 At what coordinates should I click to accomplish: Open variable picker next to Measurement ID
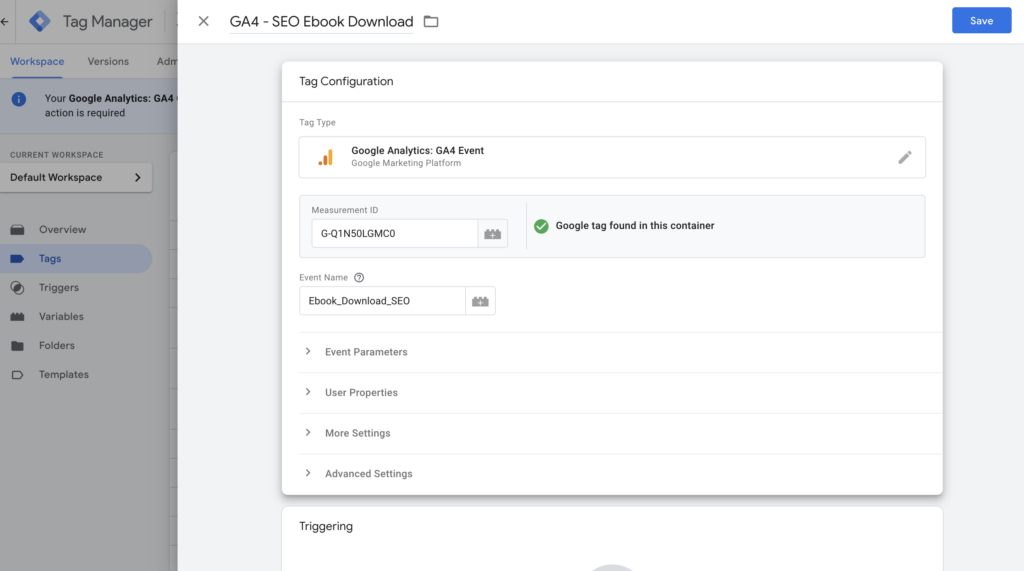(492, 234)
